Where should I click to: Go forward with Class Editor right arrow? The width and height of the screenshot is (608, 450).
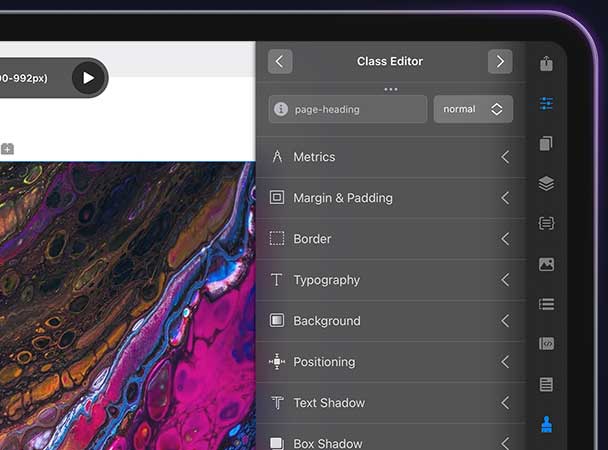500,61
